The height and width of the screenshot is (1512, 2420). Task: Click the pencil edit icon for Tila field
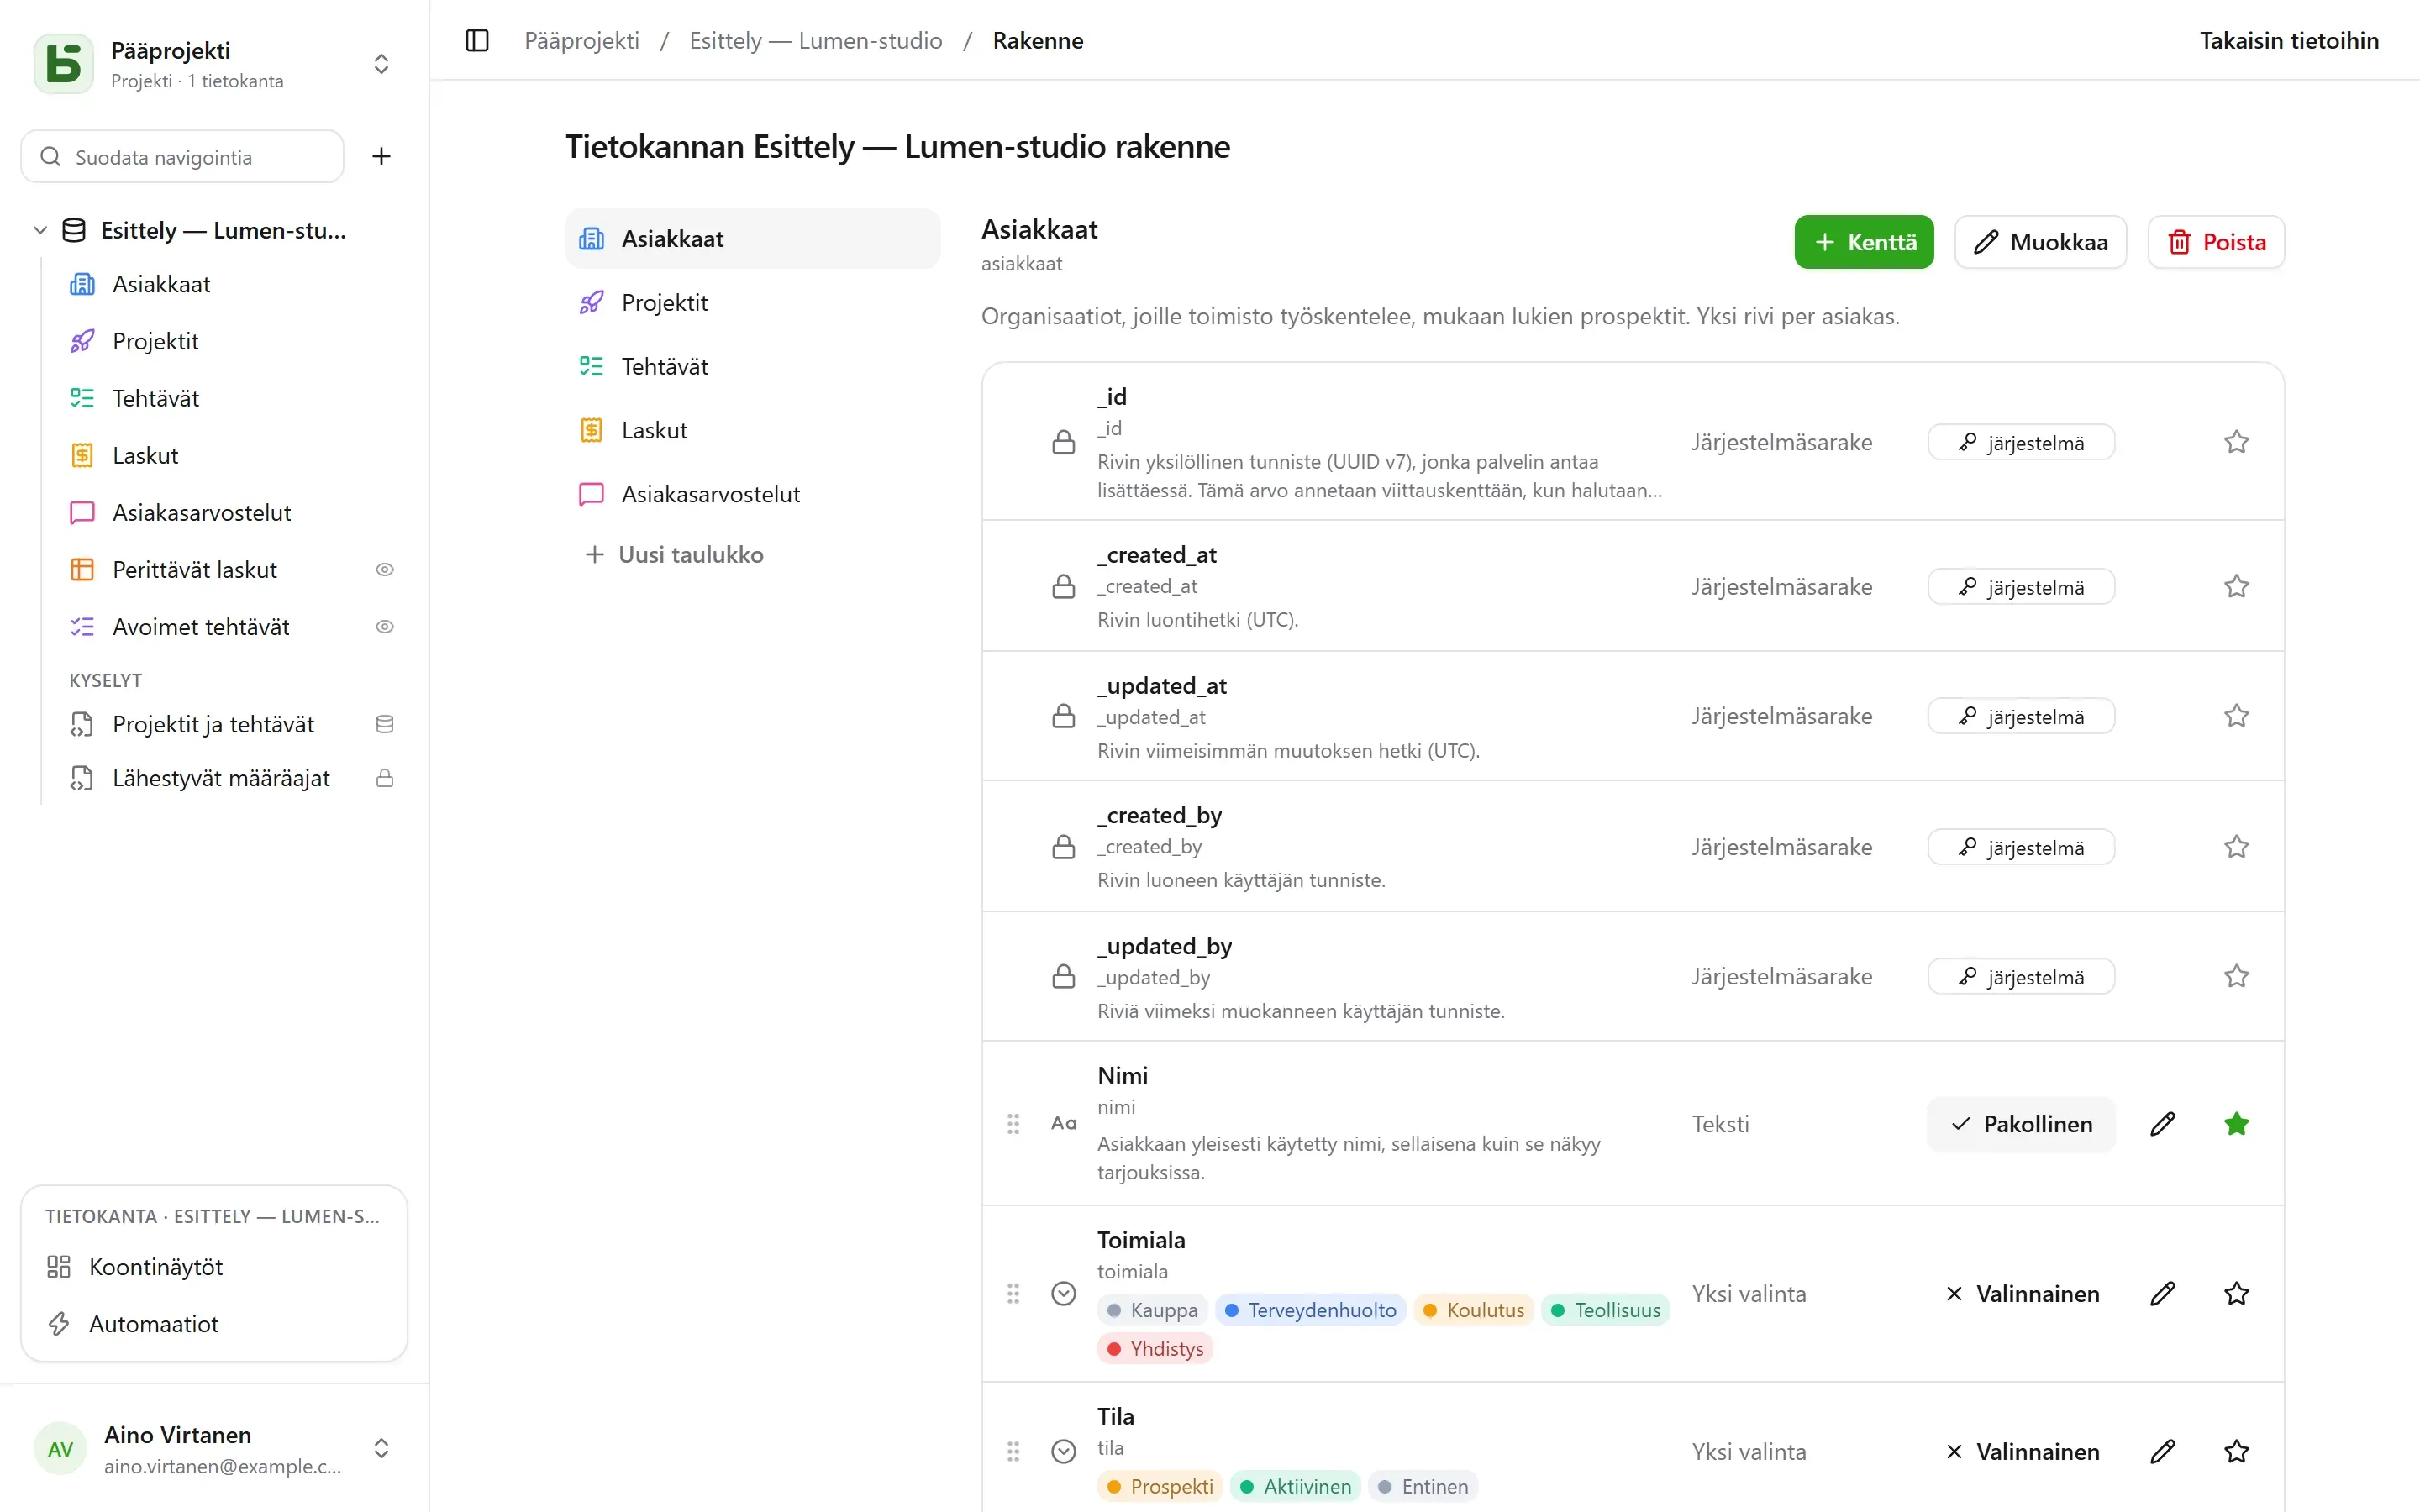2162,1451
